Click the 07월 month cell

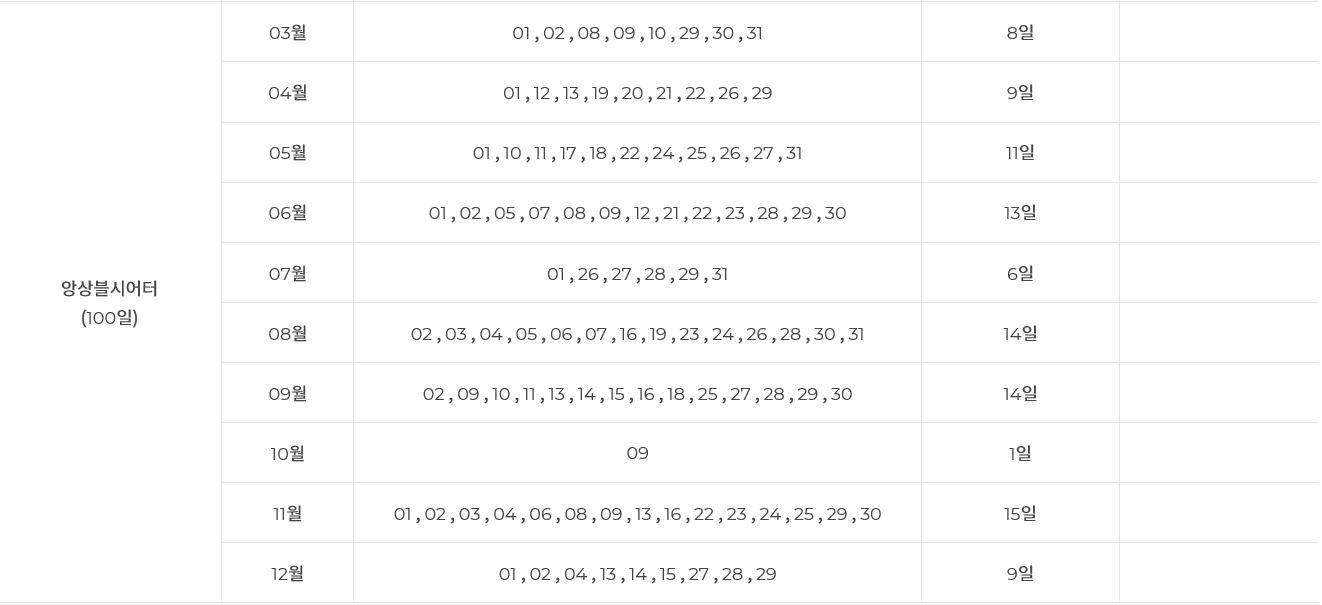tap(287, 273)
